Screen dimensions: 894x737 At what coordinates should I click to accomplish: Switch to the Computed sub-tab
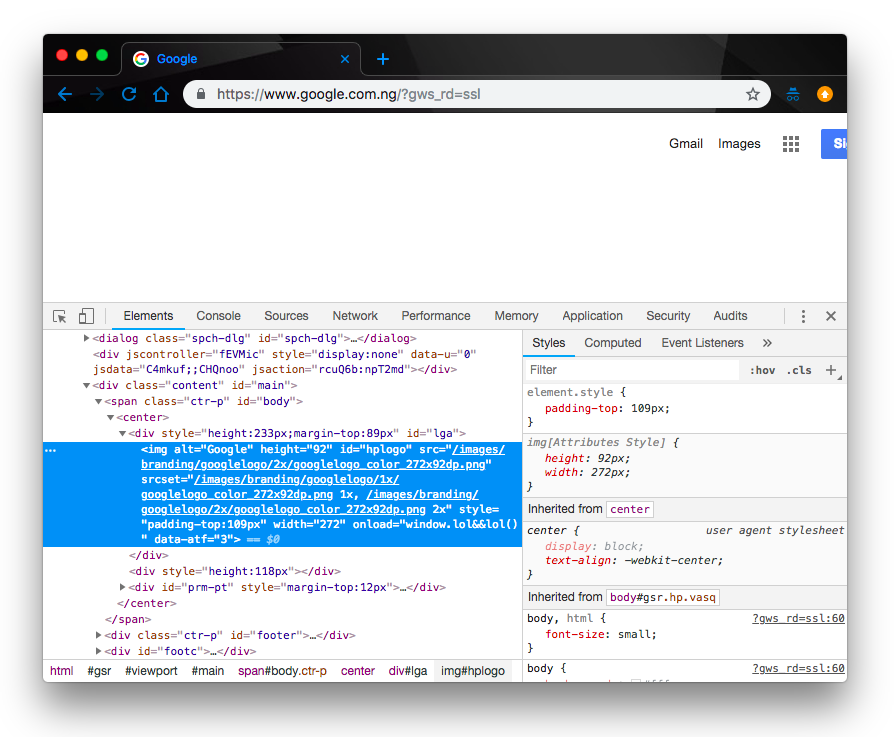613,343
